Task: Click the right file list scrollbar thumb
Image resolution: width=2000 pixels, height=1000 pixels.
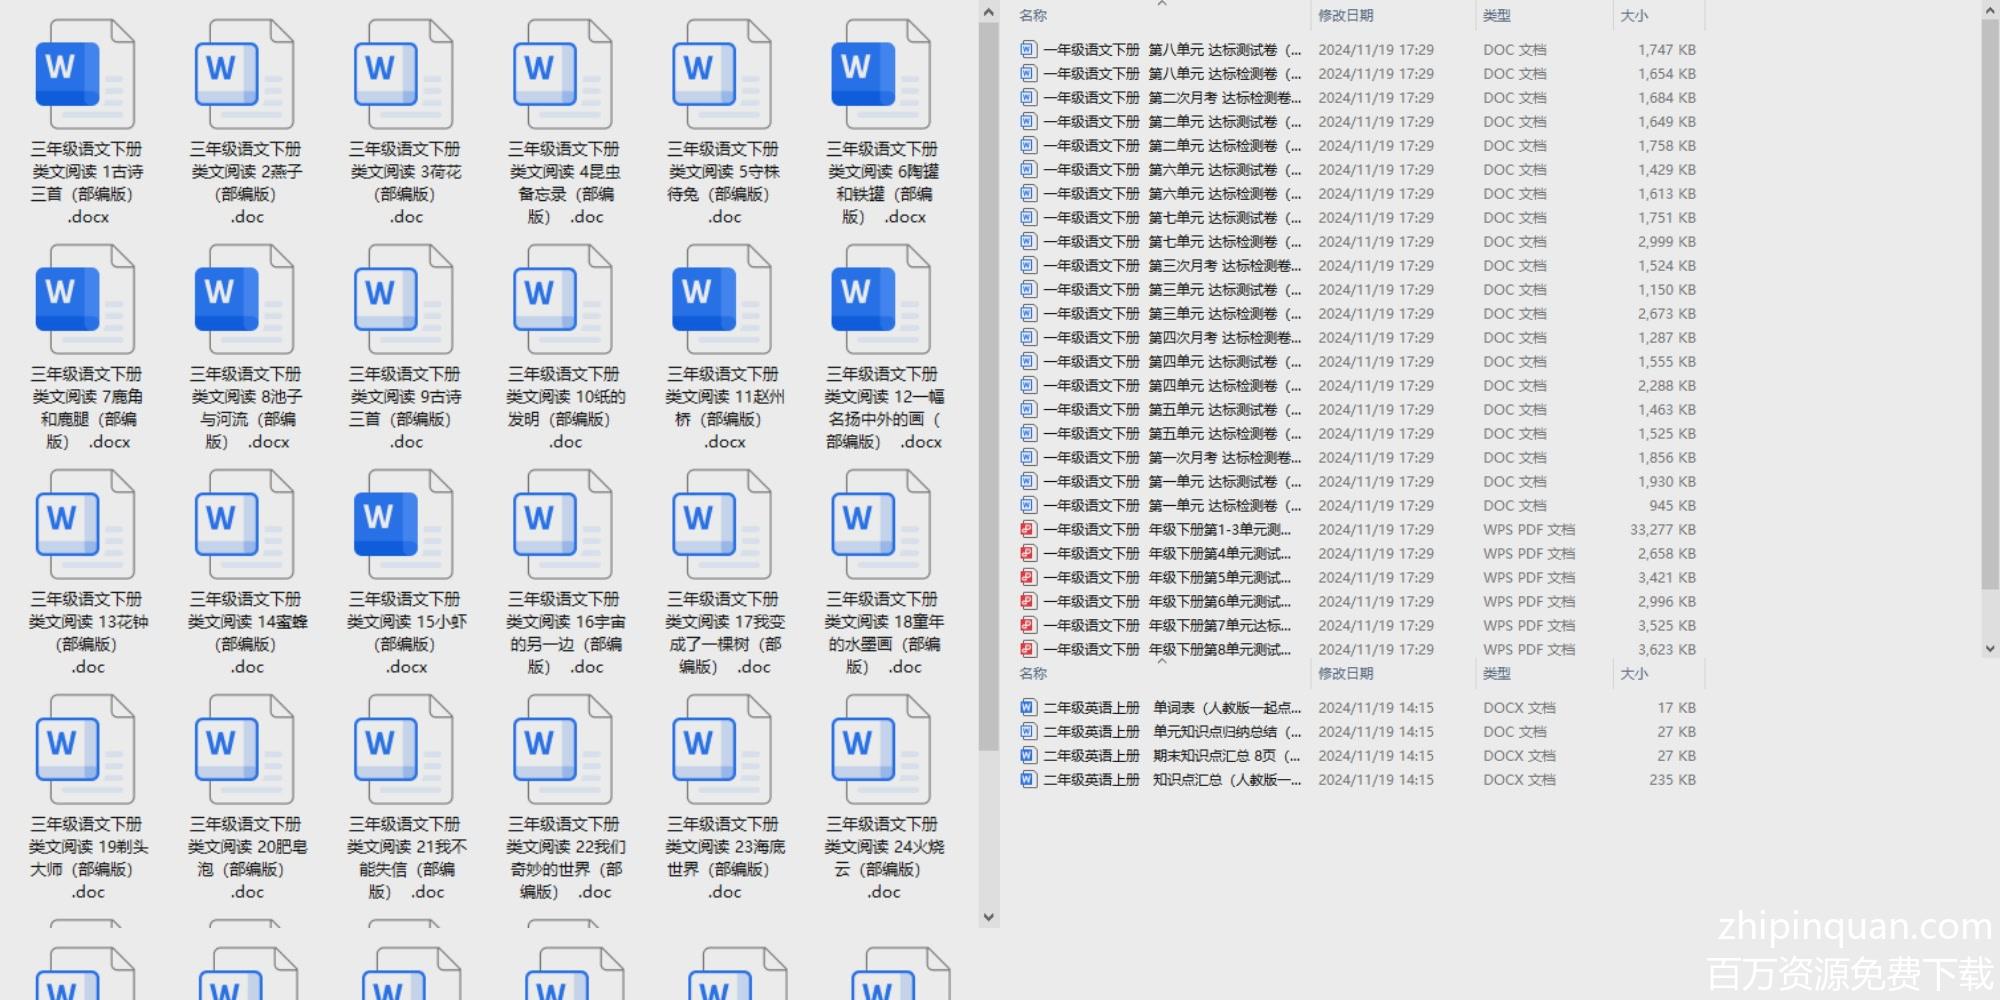Action: pyautogui.click(x=1989, y=300)
